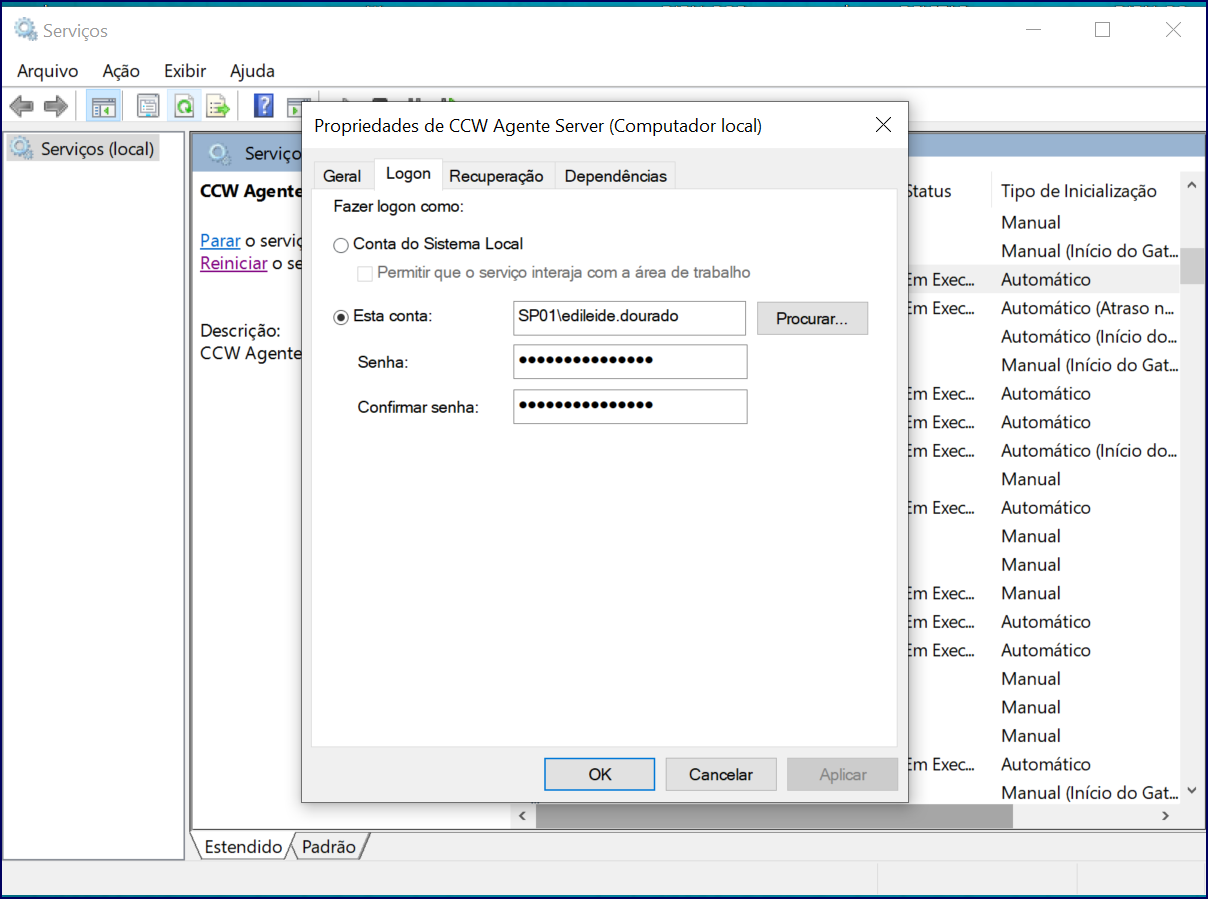Click the horizontal scrollbar left arrow

pyautogui.click(x=520, y=816)
